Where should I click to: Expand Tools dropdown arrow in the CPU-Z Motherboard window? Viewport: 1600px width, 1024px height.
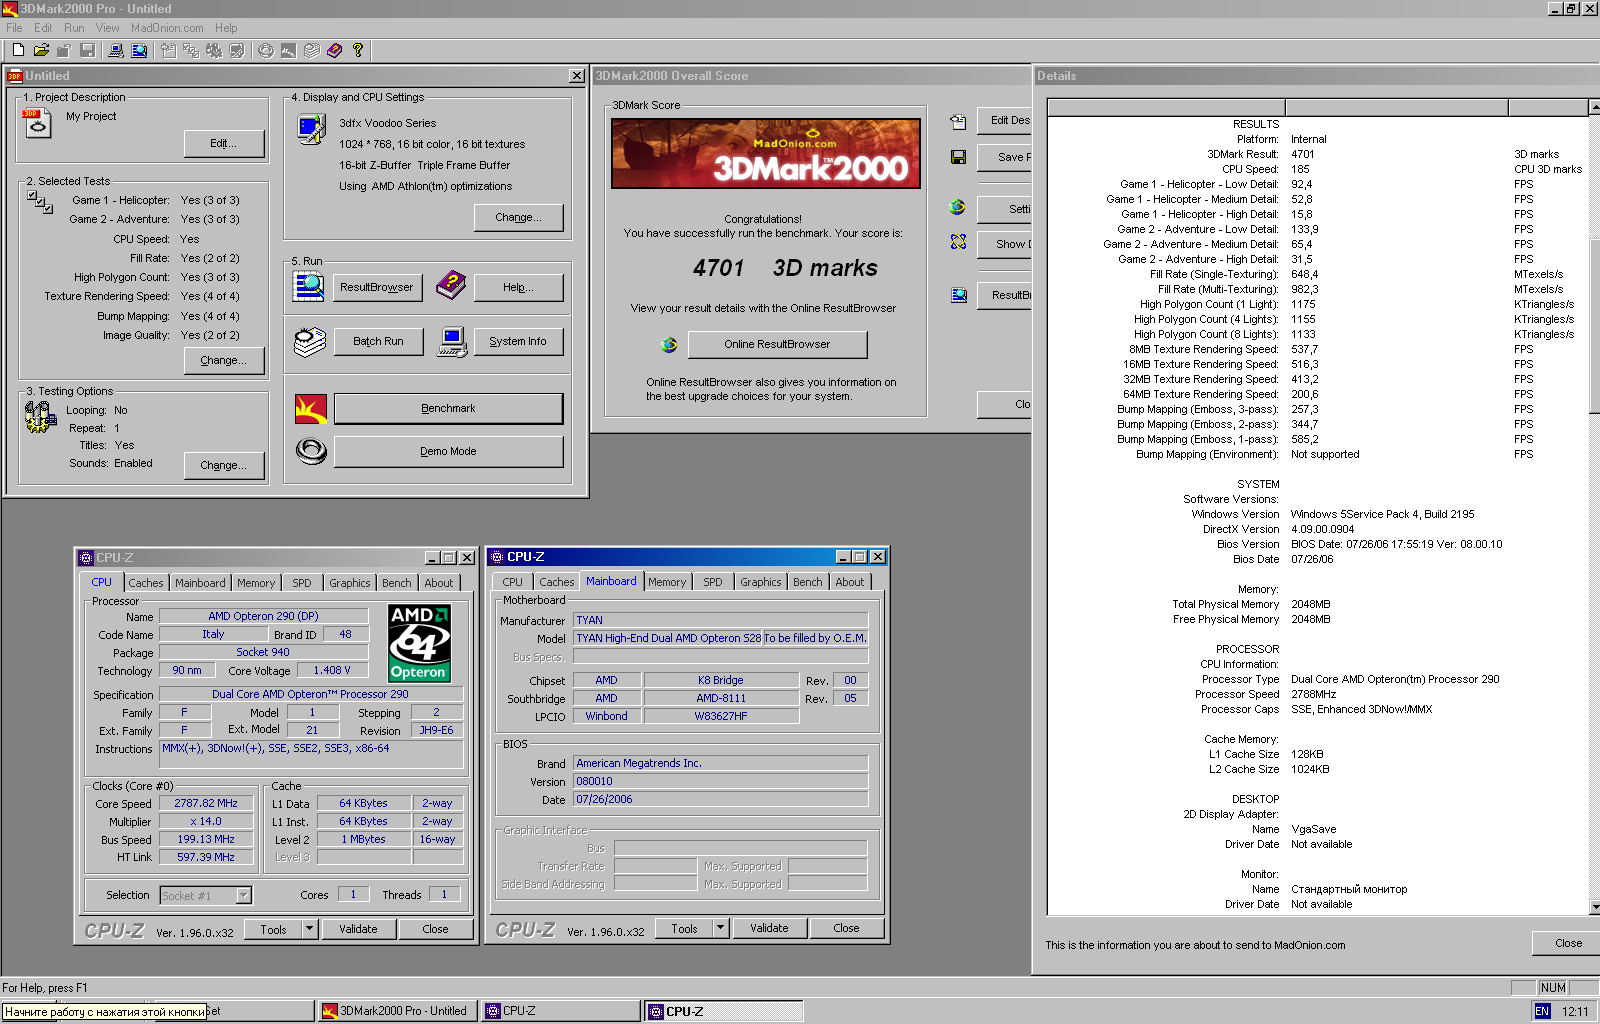click(x=720, y=928)
